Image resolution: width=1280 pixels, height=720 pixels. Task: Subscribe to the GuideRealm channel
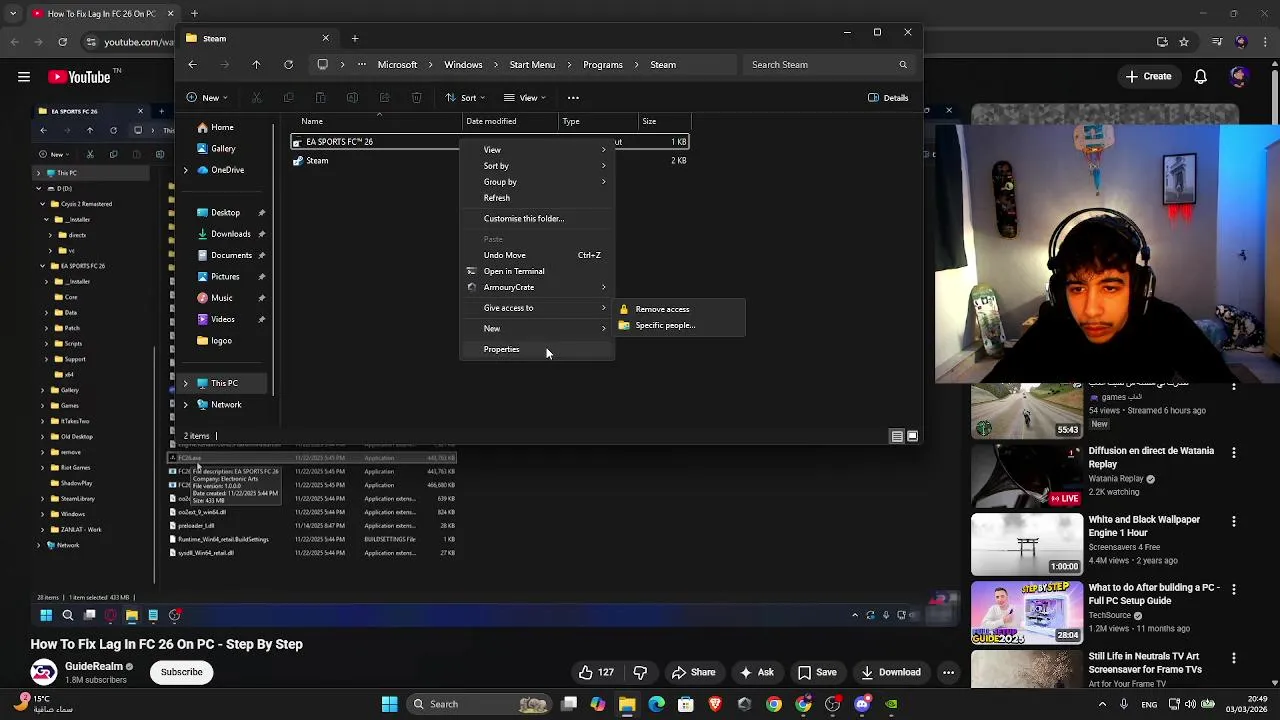(x=182, y=672)
